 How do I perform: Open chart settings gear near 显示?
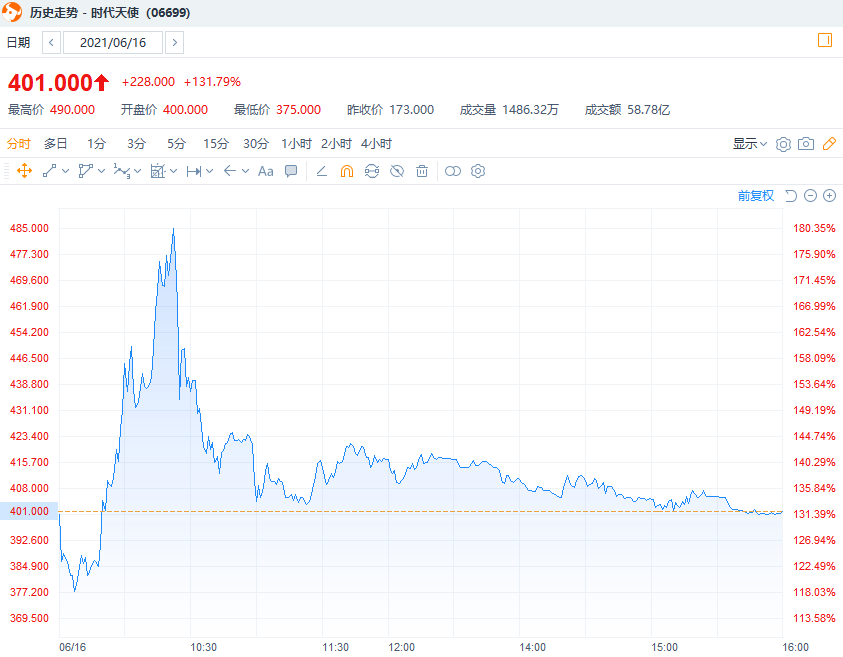783,144
